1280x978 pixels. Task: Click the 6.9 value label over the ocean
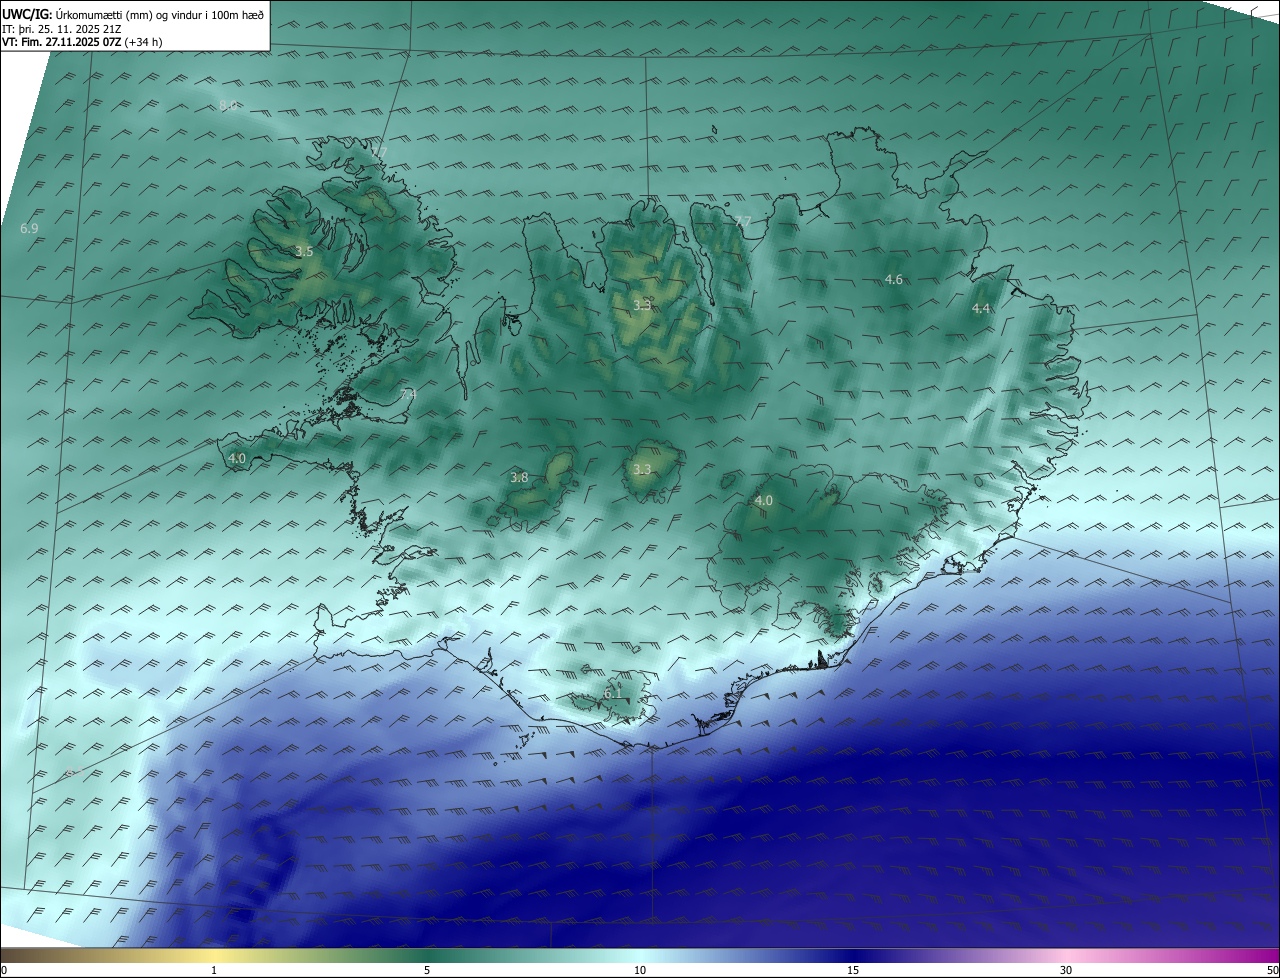point(29,229)
